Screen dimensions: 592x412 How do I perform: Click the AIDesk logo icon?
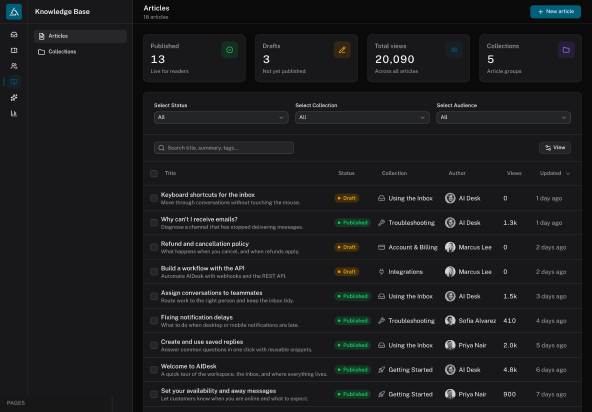pos(14,12)
